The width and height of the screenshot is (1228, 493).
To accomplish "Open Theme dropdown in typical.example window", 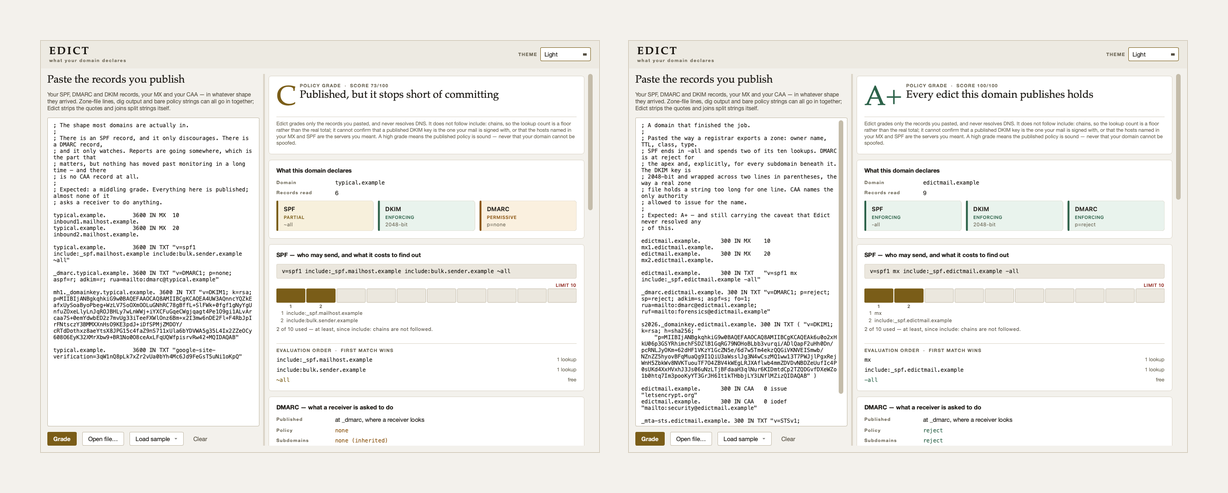I will coord(565,54).
